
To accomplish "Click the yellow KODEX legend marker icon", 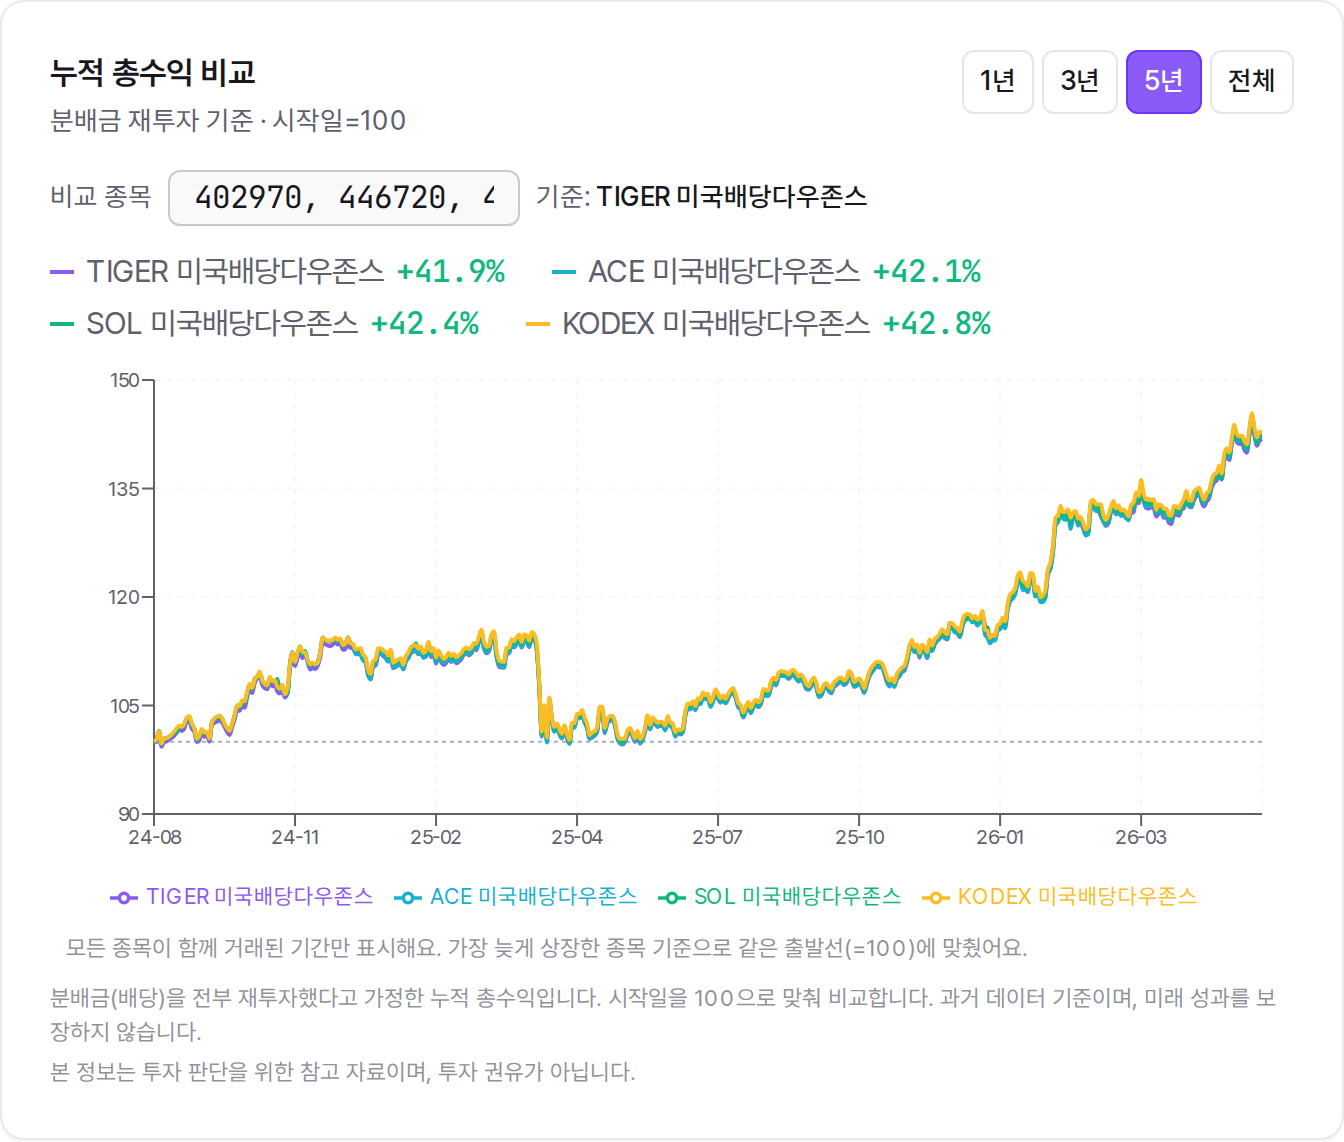I will tap(935, 898).
